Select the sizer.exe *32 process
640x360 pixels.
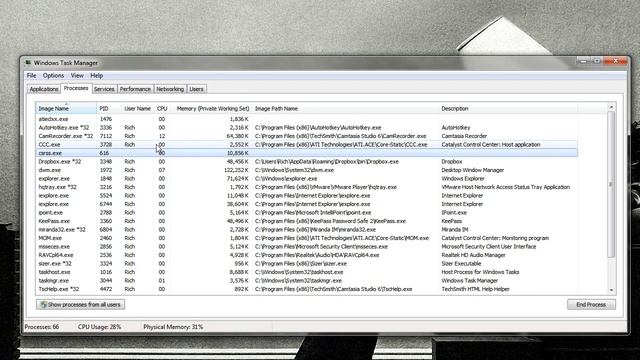(x=307, y=264)
